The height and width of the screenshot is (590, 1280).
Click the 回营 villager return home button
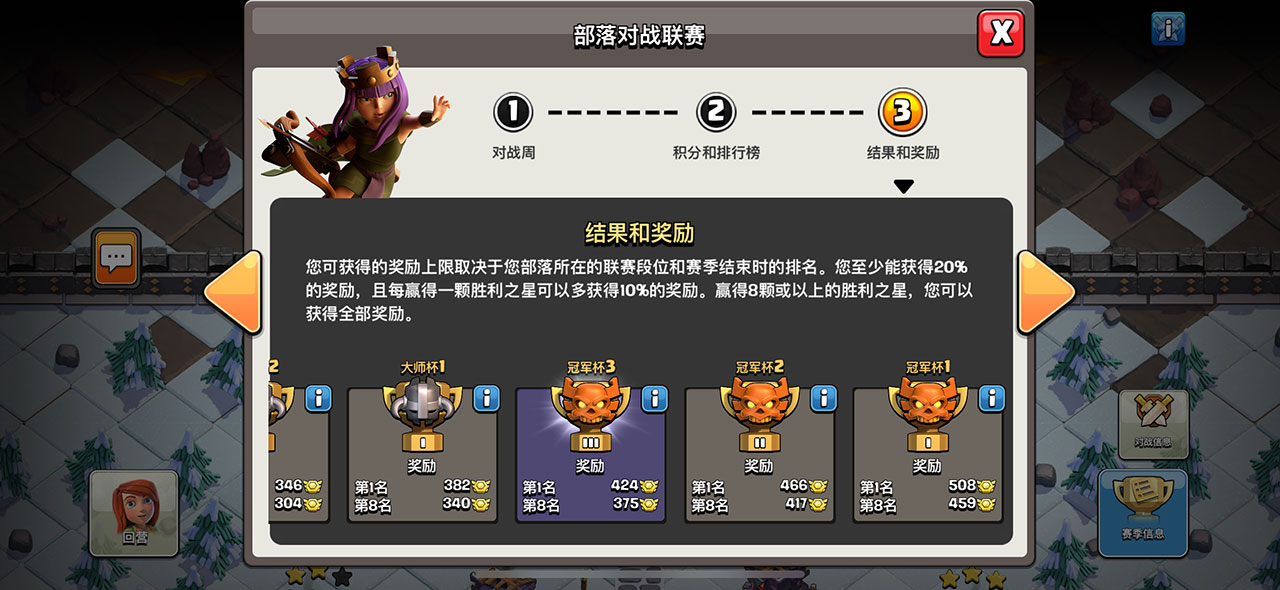tap(134, 513)
